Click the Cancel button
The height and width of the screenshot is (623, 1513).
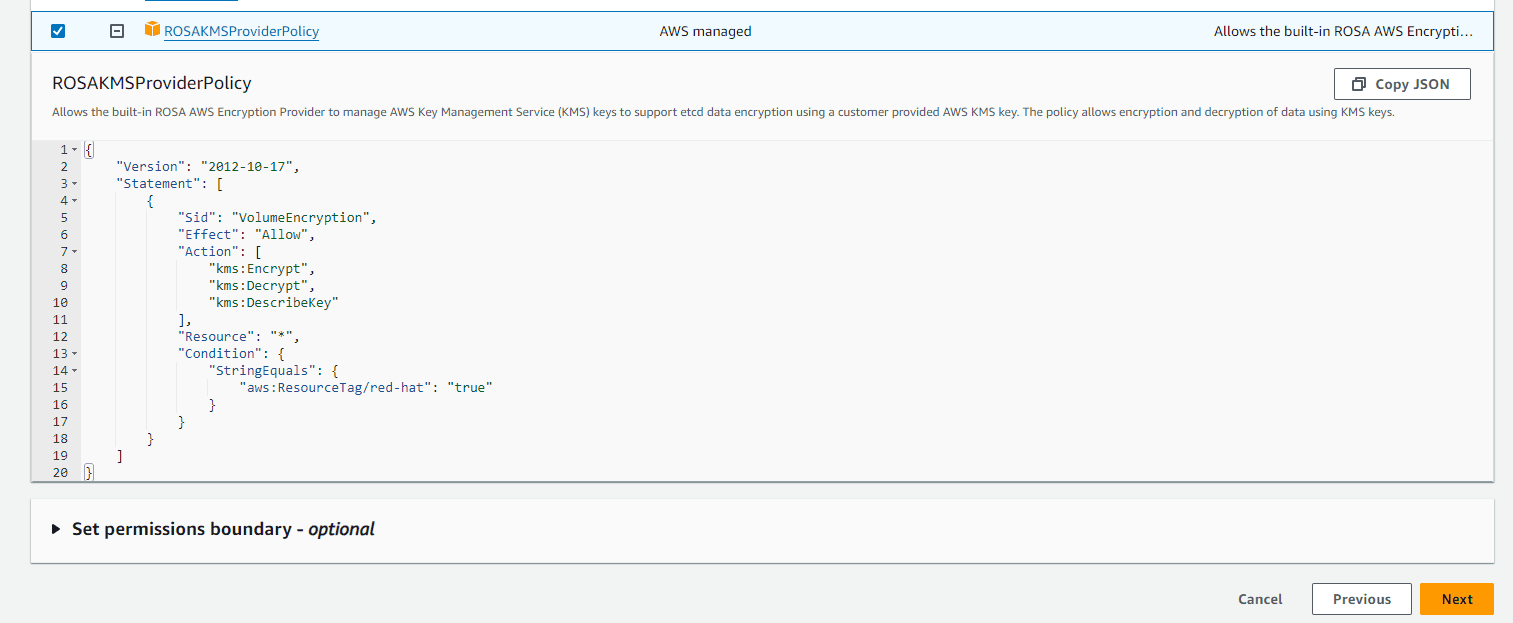1260,599
